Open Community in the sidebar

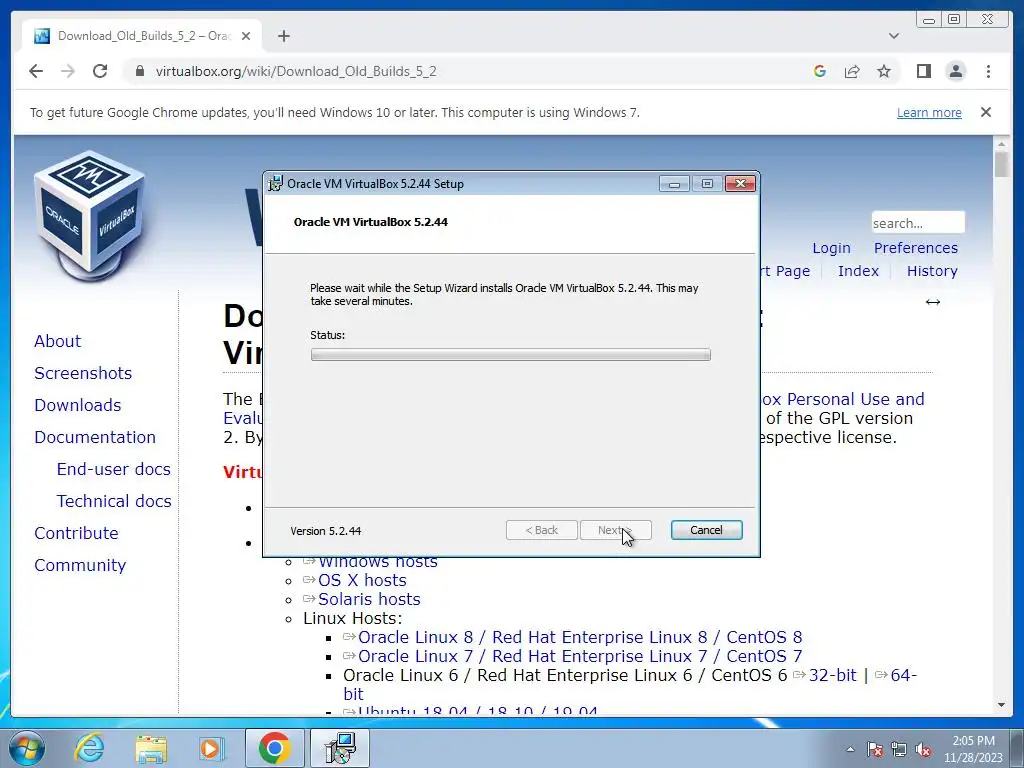point(80,565)
